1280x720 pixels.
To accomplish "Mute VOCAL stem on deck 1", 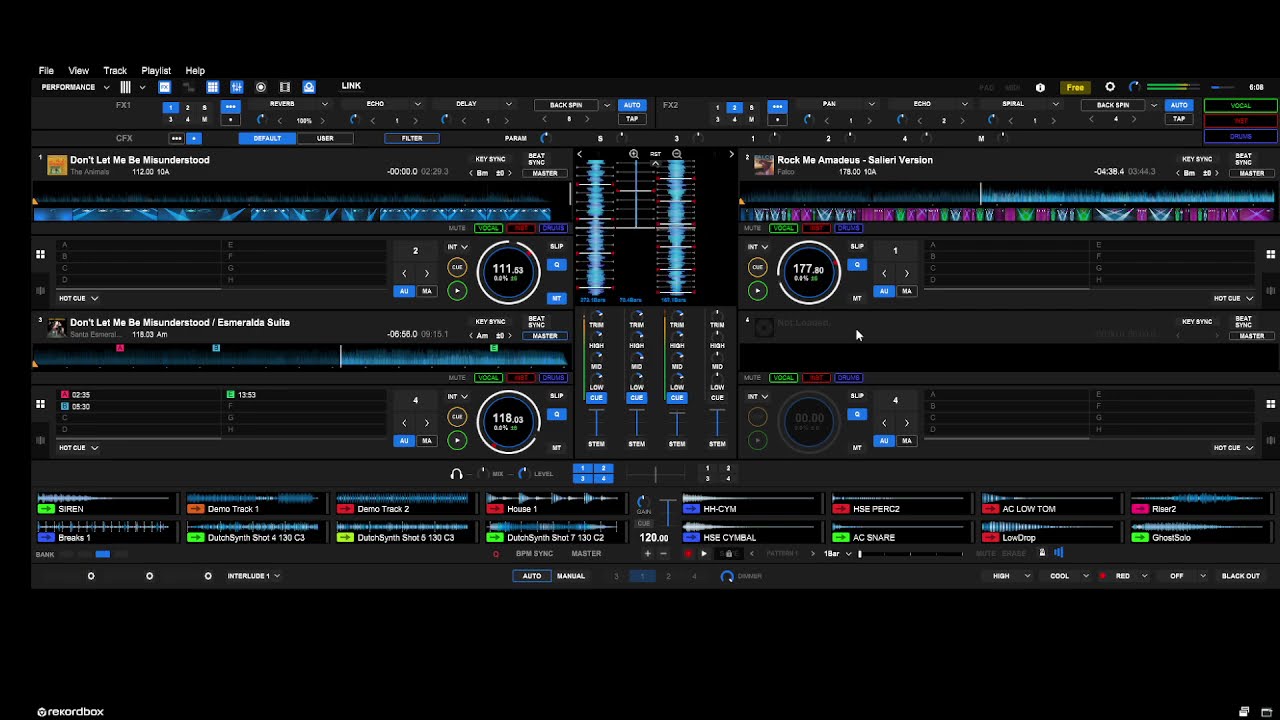I will (488, 228).
